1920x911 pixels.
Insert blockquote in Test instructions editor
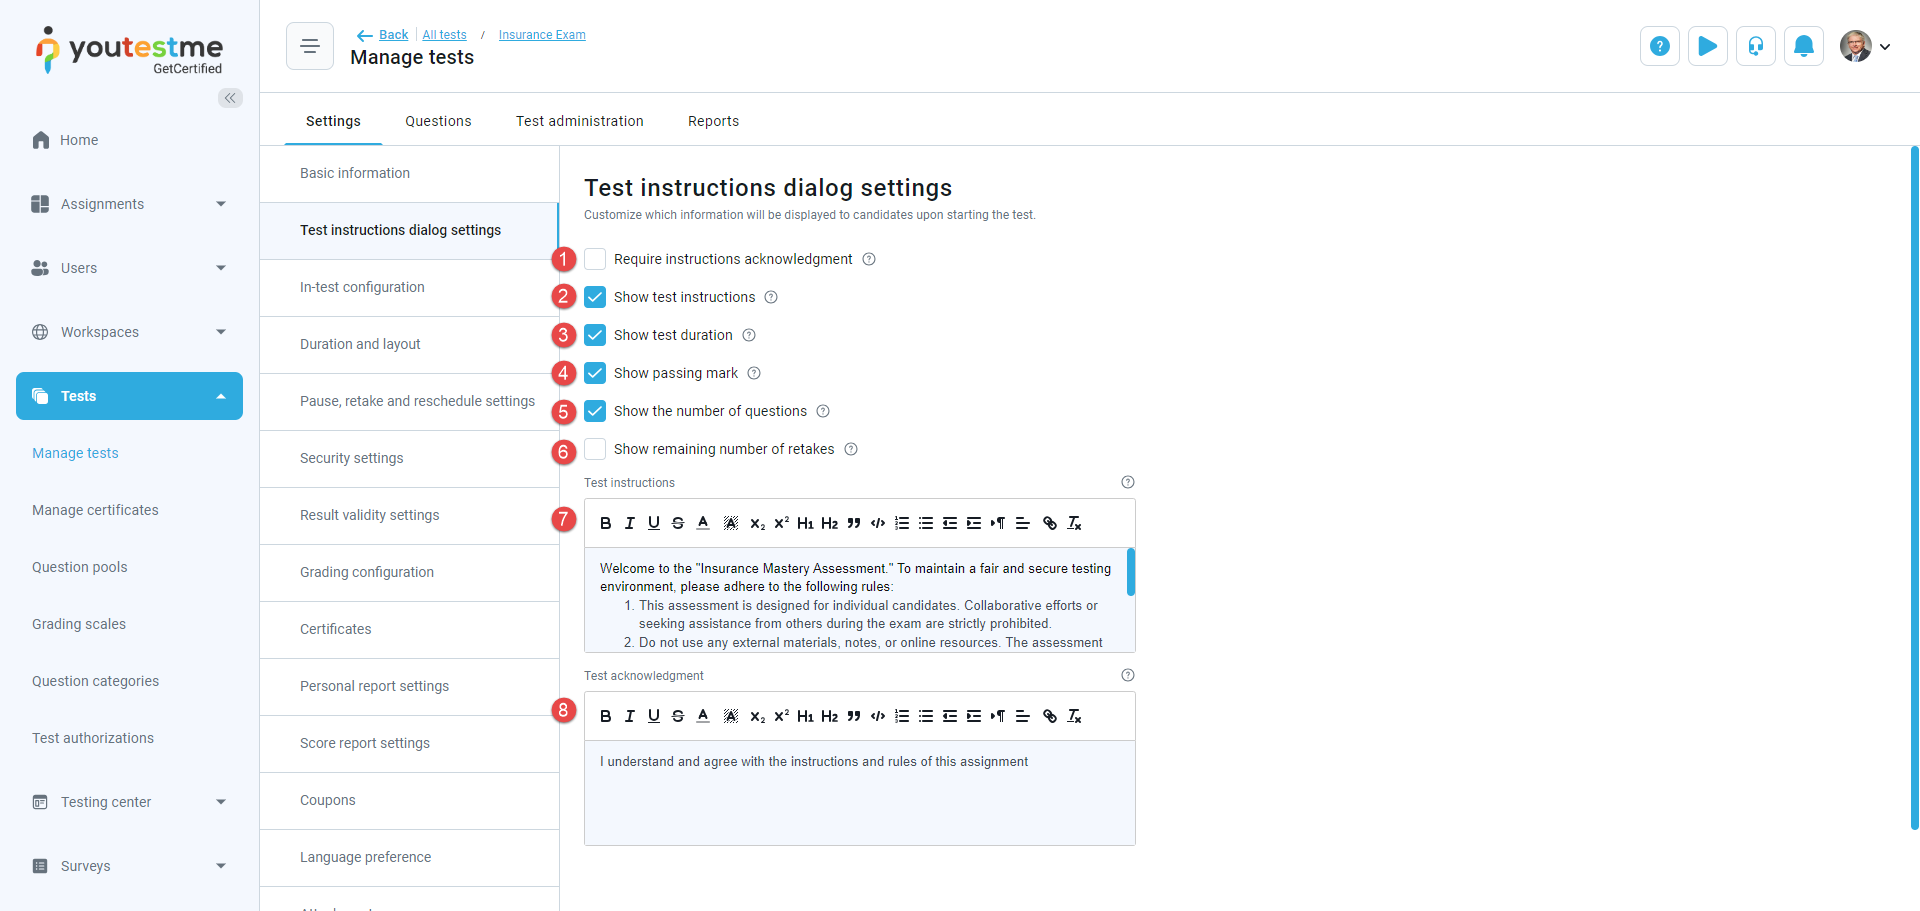coord(854,523)
